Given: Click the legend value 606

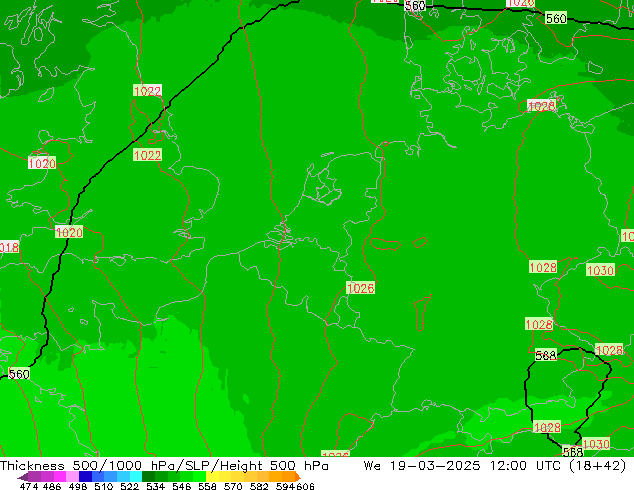Looking at the screenshot, I should pos(305,486).
